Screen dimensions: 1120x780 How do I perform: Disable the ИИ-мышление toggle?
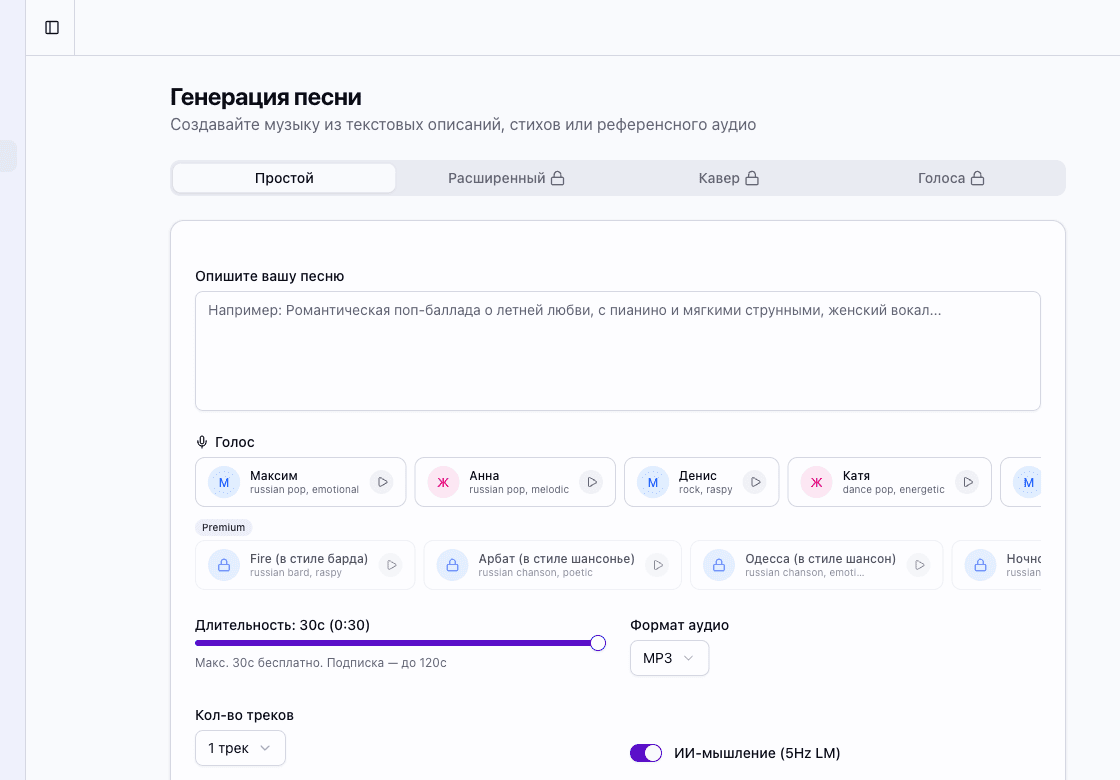(x=646, y=753)
